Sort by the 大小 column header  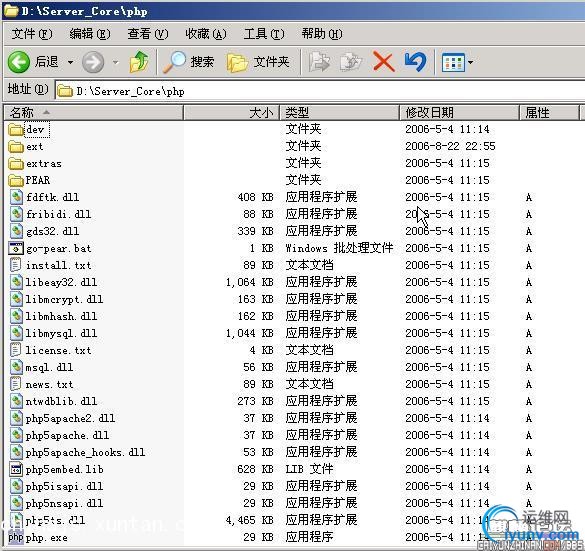[232, 112]
